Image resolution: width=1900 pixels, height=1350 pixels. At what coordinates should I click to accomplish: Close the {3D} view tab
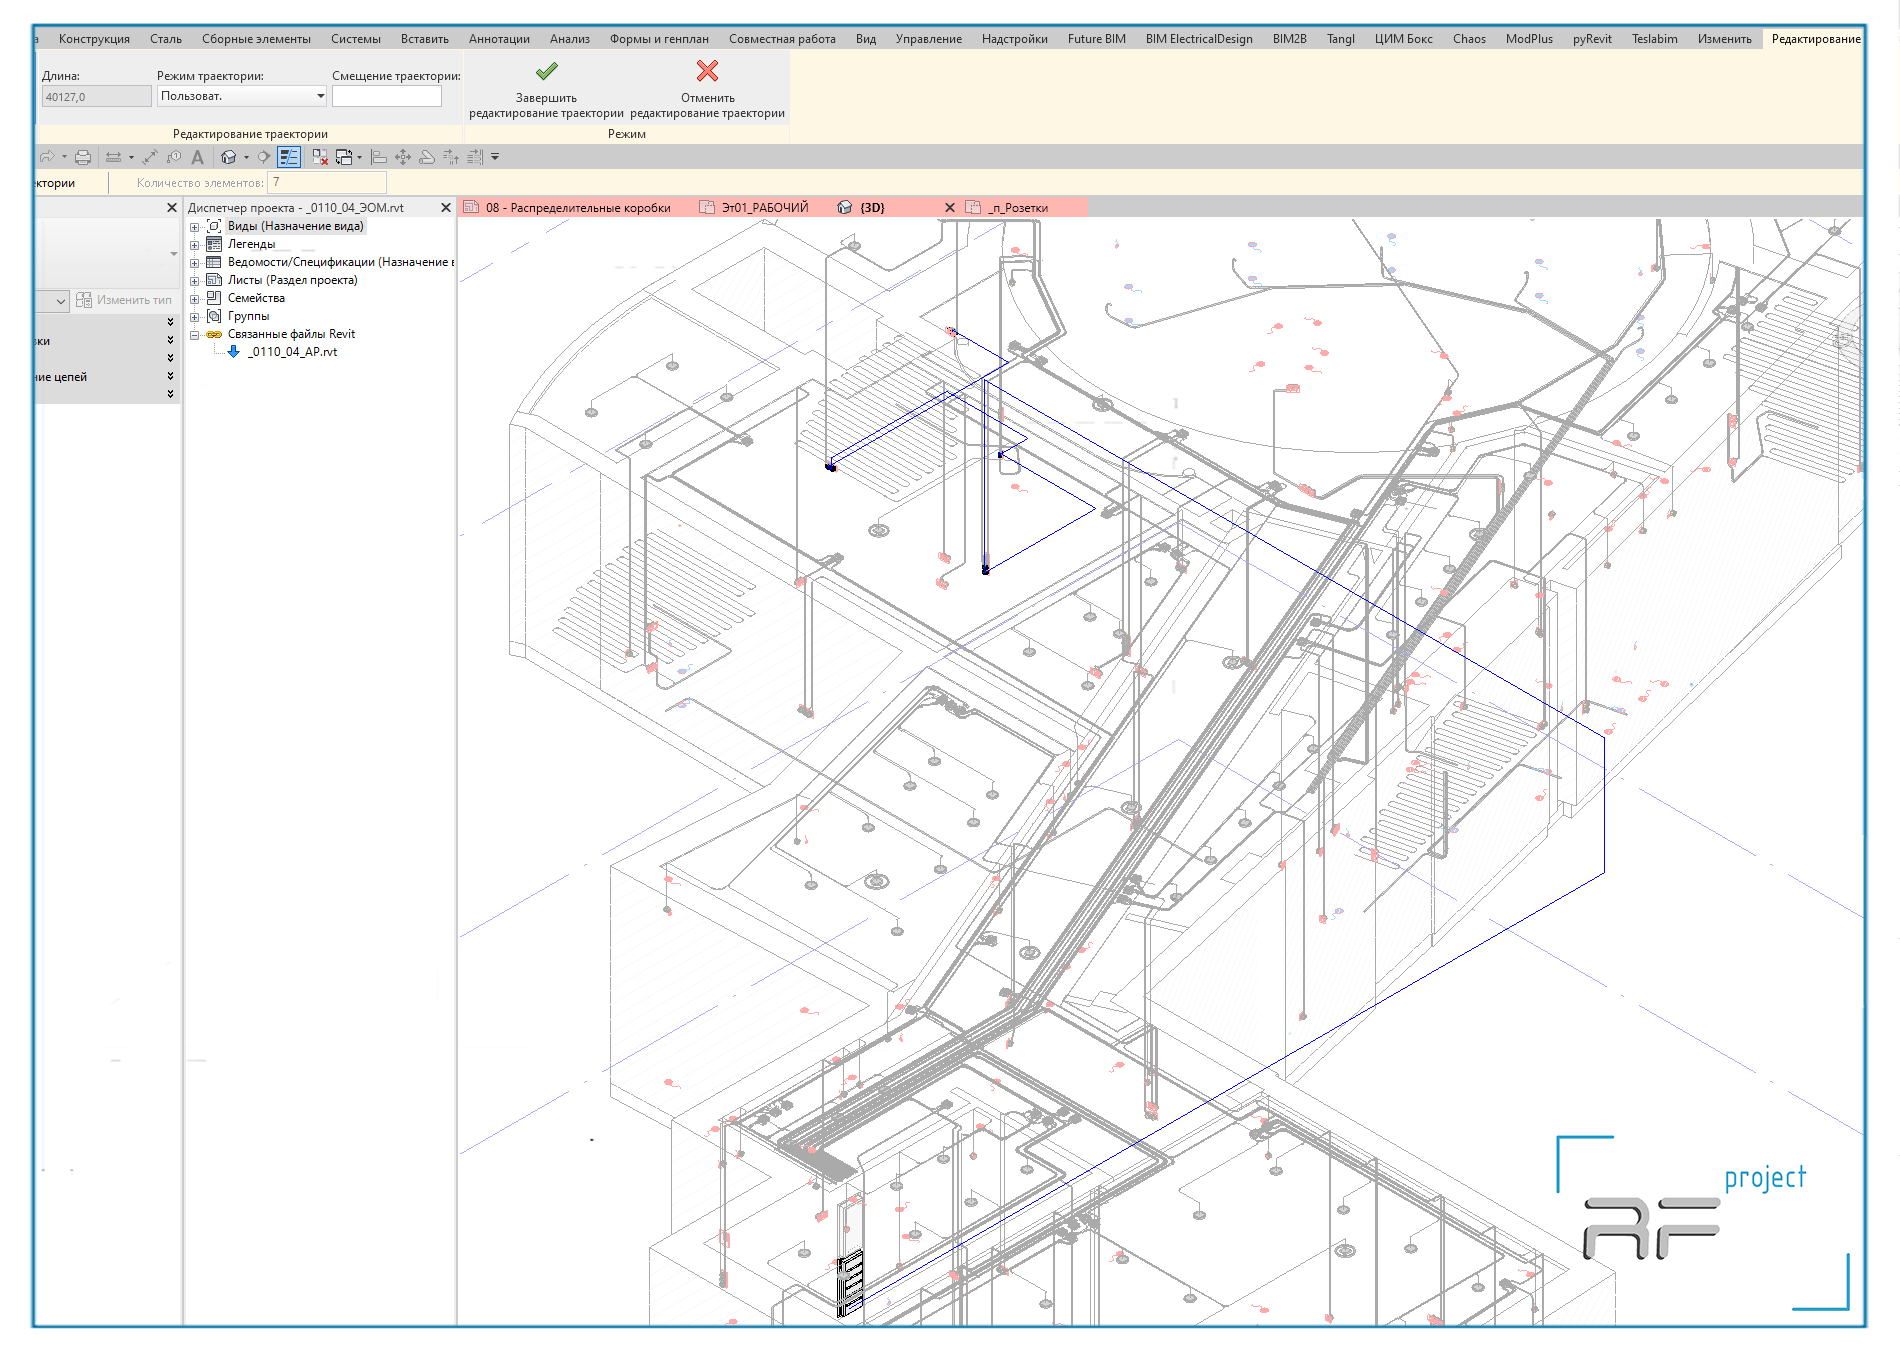pyautogui.click(x=950, y=208)
